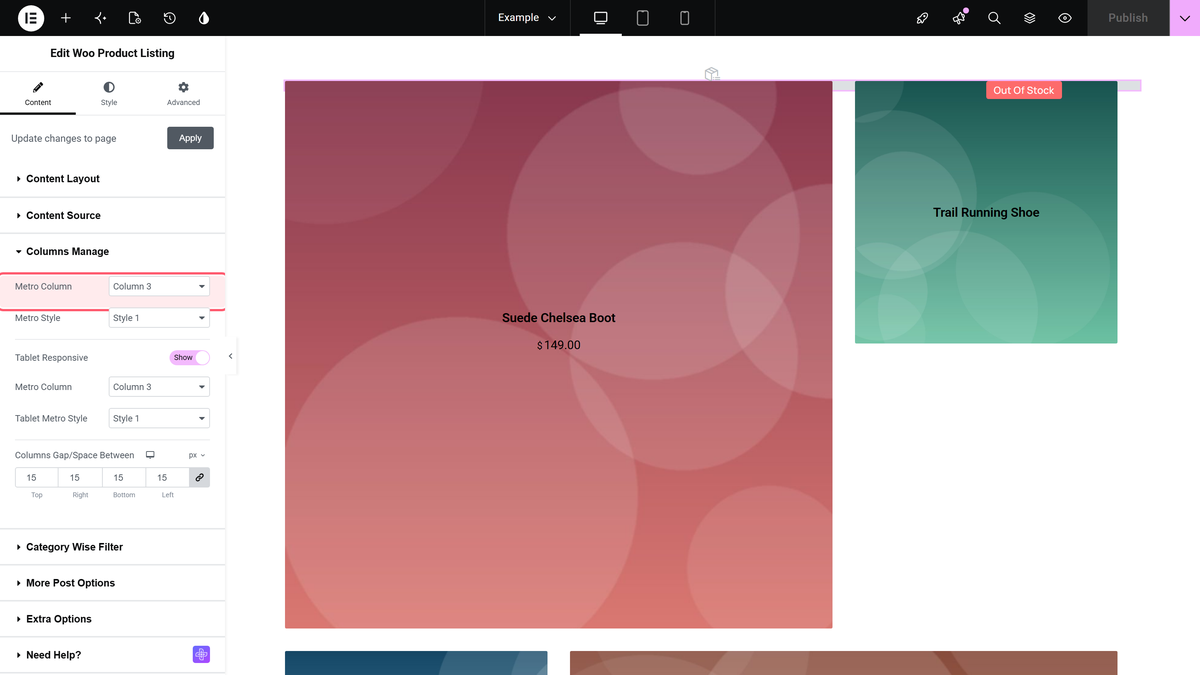Click the Bottom gap input field
1200x675 pixels.
click(x=123, y=478)
